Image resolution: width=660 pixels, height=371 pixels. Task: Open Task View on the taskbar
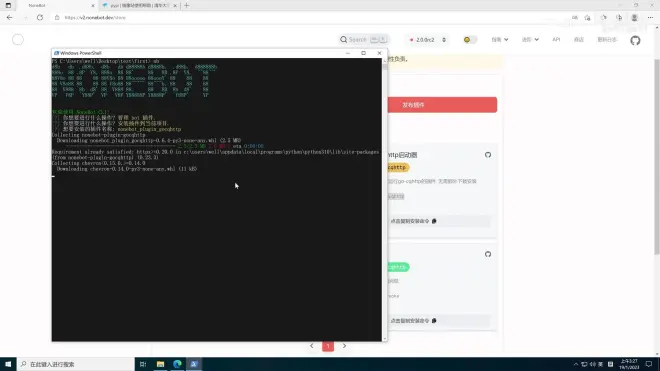(x=143, y=364)
